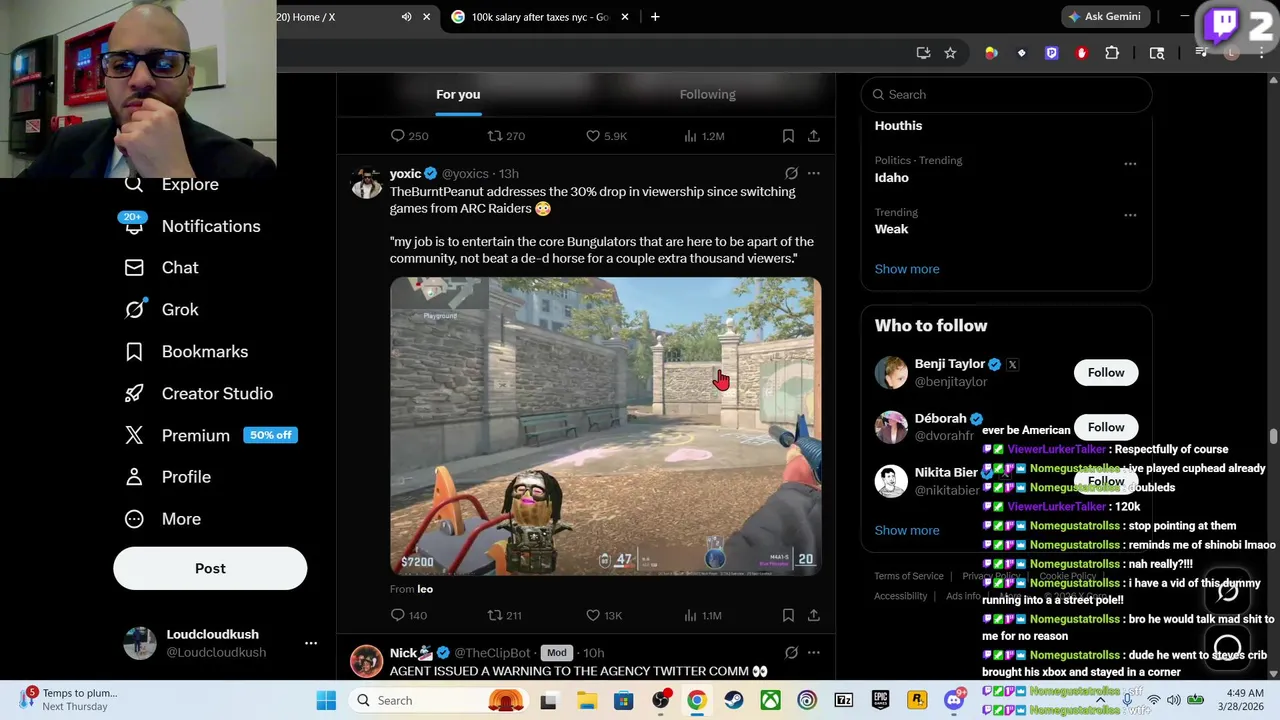The image size is (1280, 720).
Task: Click Ask Gemini button
Action: coord(1104,17)
